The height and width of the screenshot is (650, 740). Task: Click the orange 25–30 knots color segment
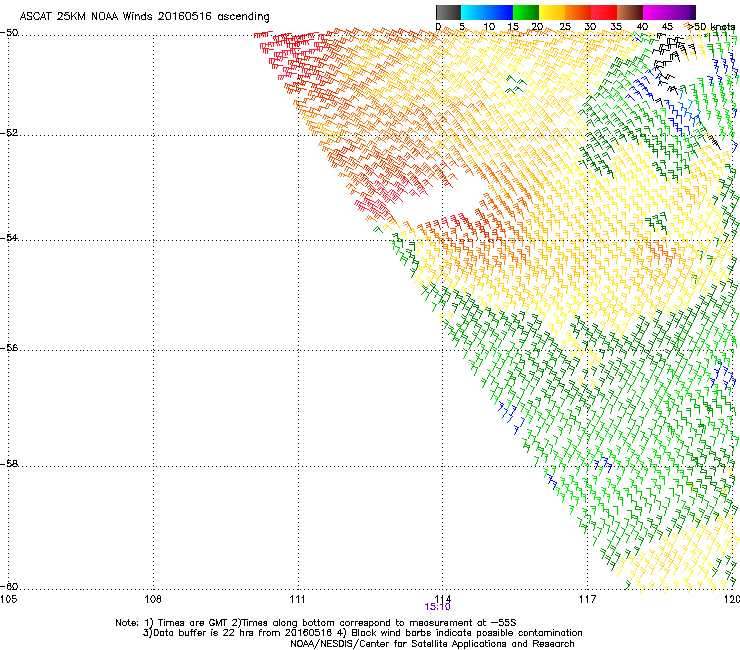point(578,12)
